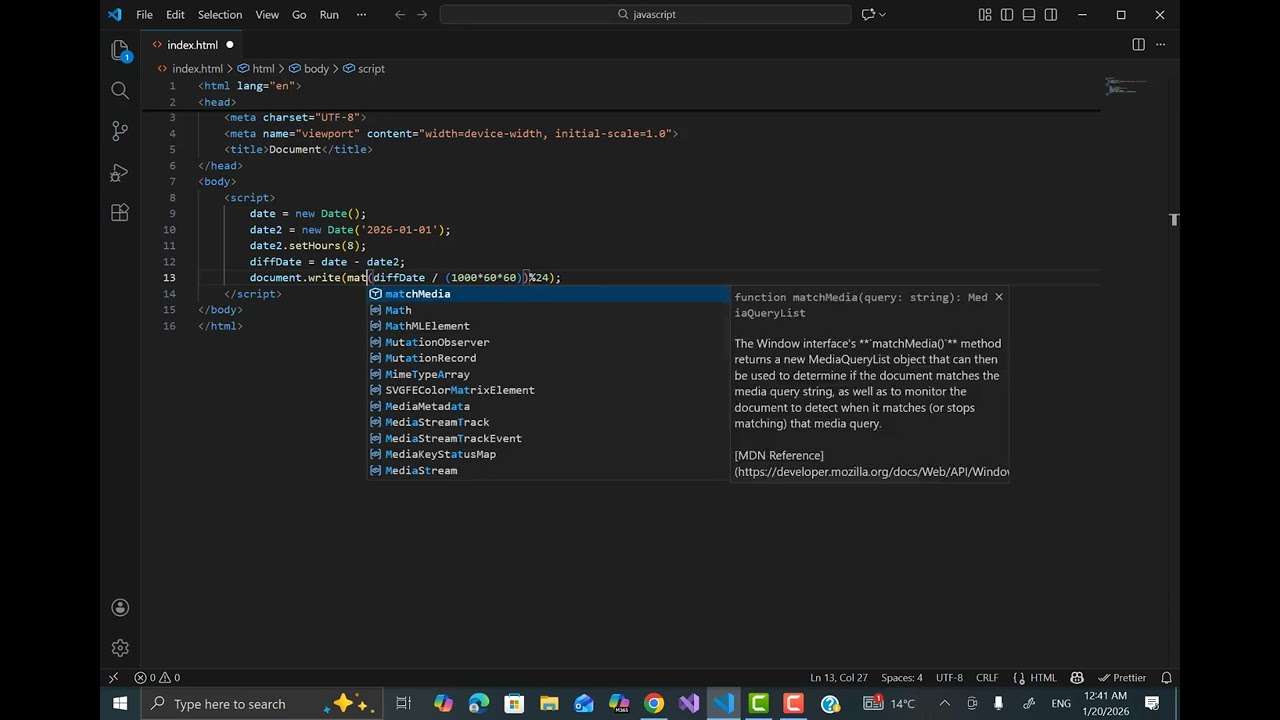Click the Spaces: 4 indentation setting
The image size is (1280, 720).
coord(902,677)
